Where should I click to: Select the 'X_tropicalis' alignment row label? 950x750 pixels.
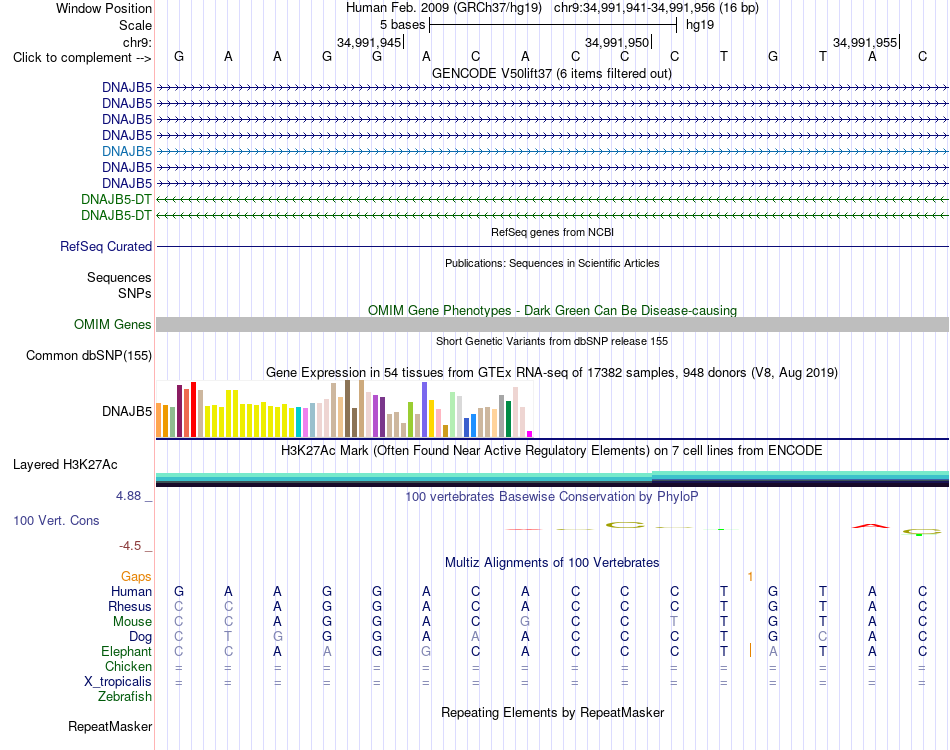(x=118, y=682)
